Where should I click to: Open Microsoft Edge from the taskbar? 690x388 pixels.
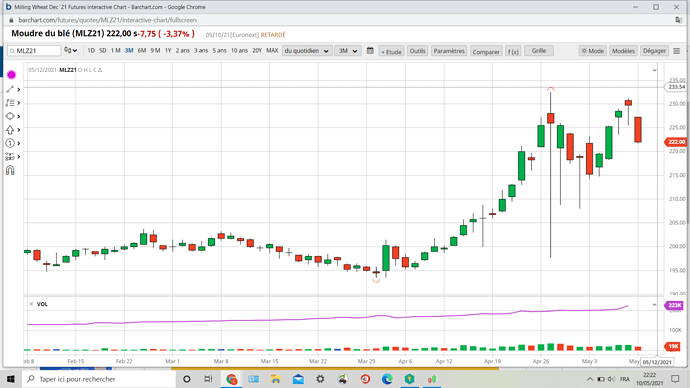point(387,379)
